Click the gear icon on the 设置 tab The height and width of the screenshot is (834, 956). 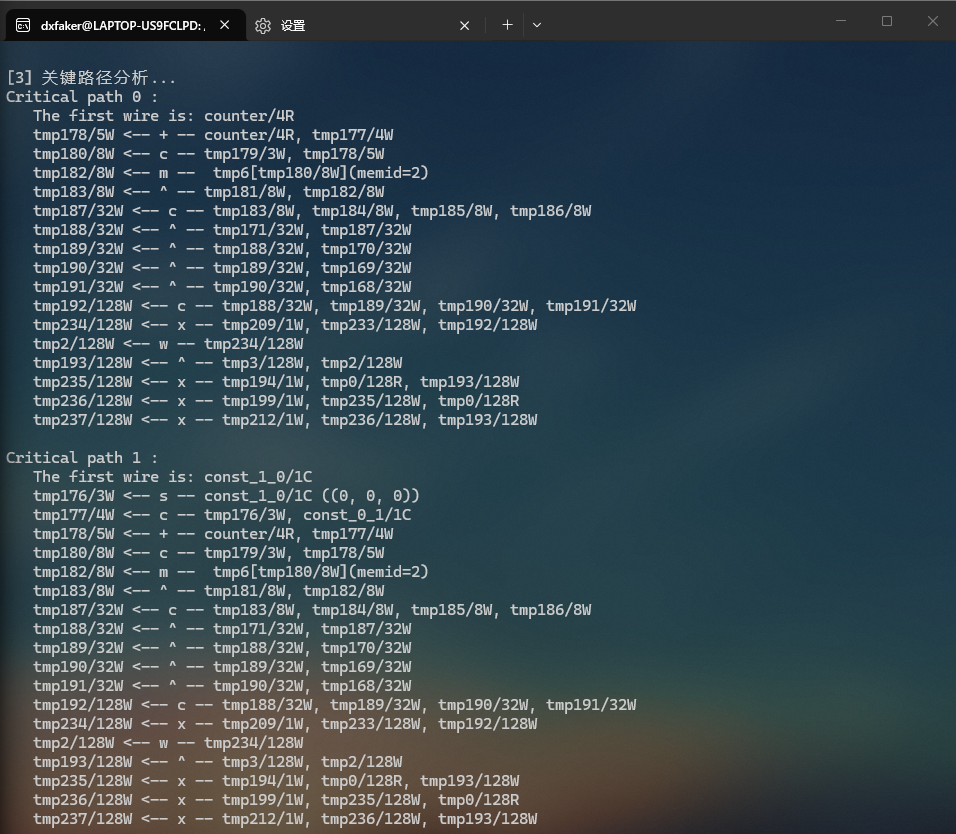pyautogui.click(x=263, y=26)
